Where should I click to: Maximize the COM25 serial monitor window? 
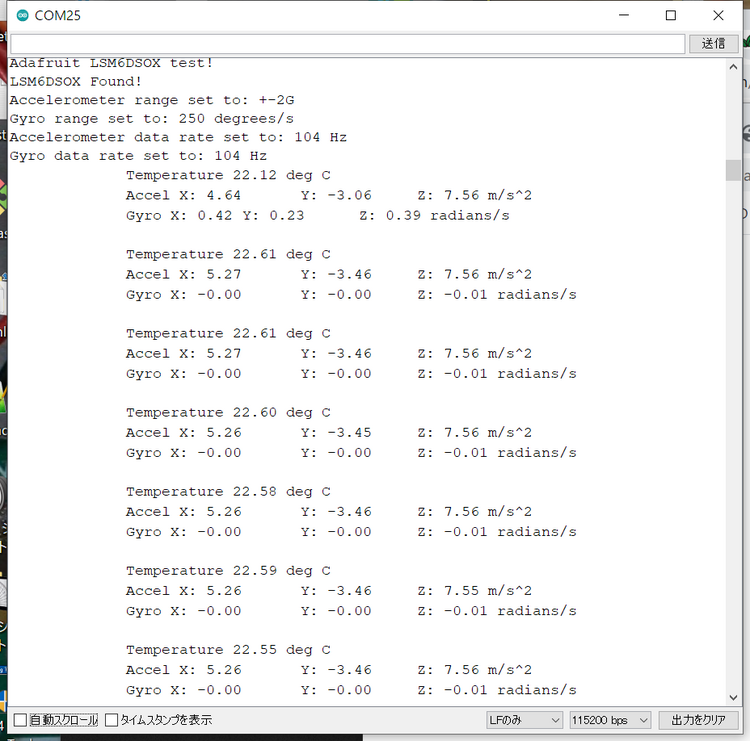point(671,15)
